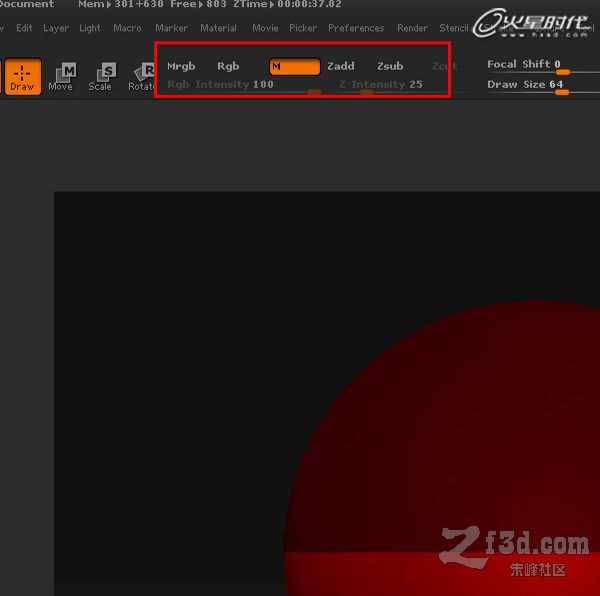Adjust the Focal Shift slider

[543, 67]
